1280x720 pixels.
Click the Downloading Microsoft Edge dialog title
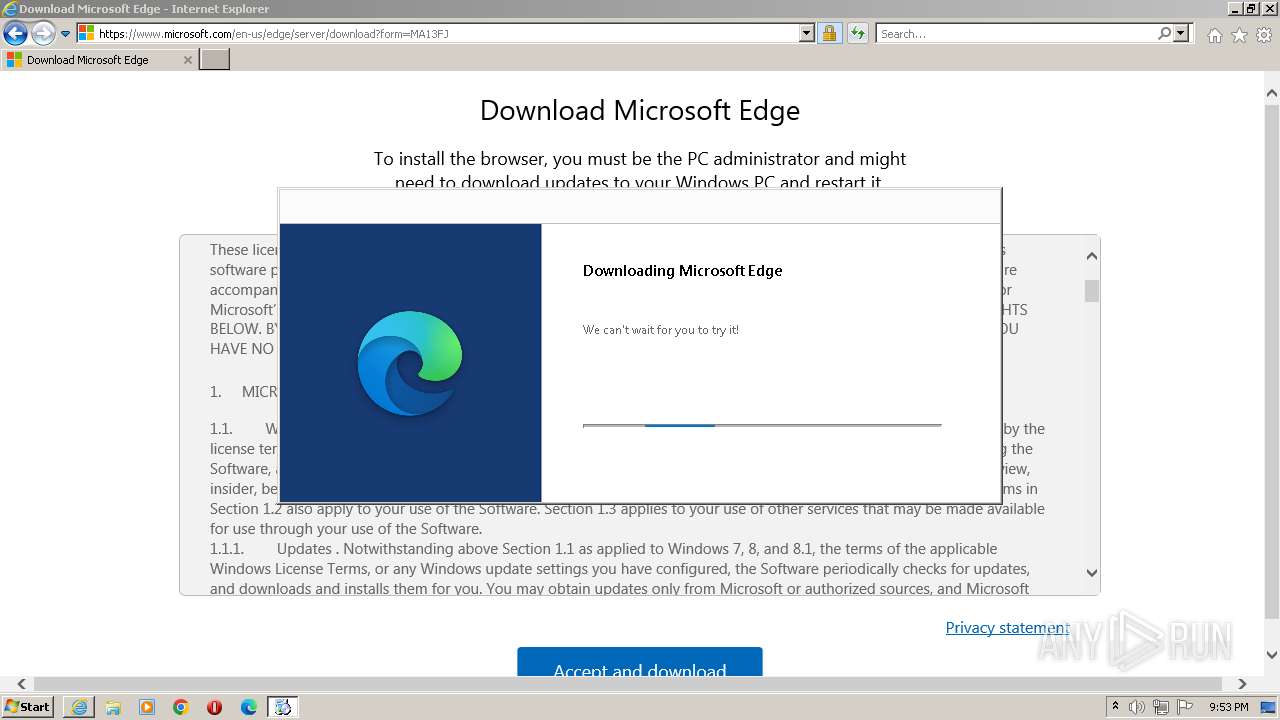coord(682,270)
